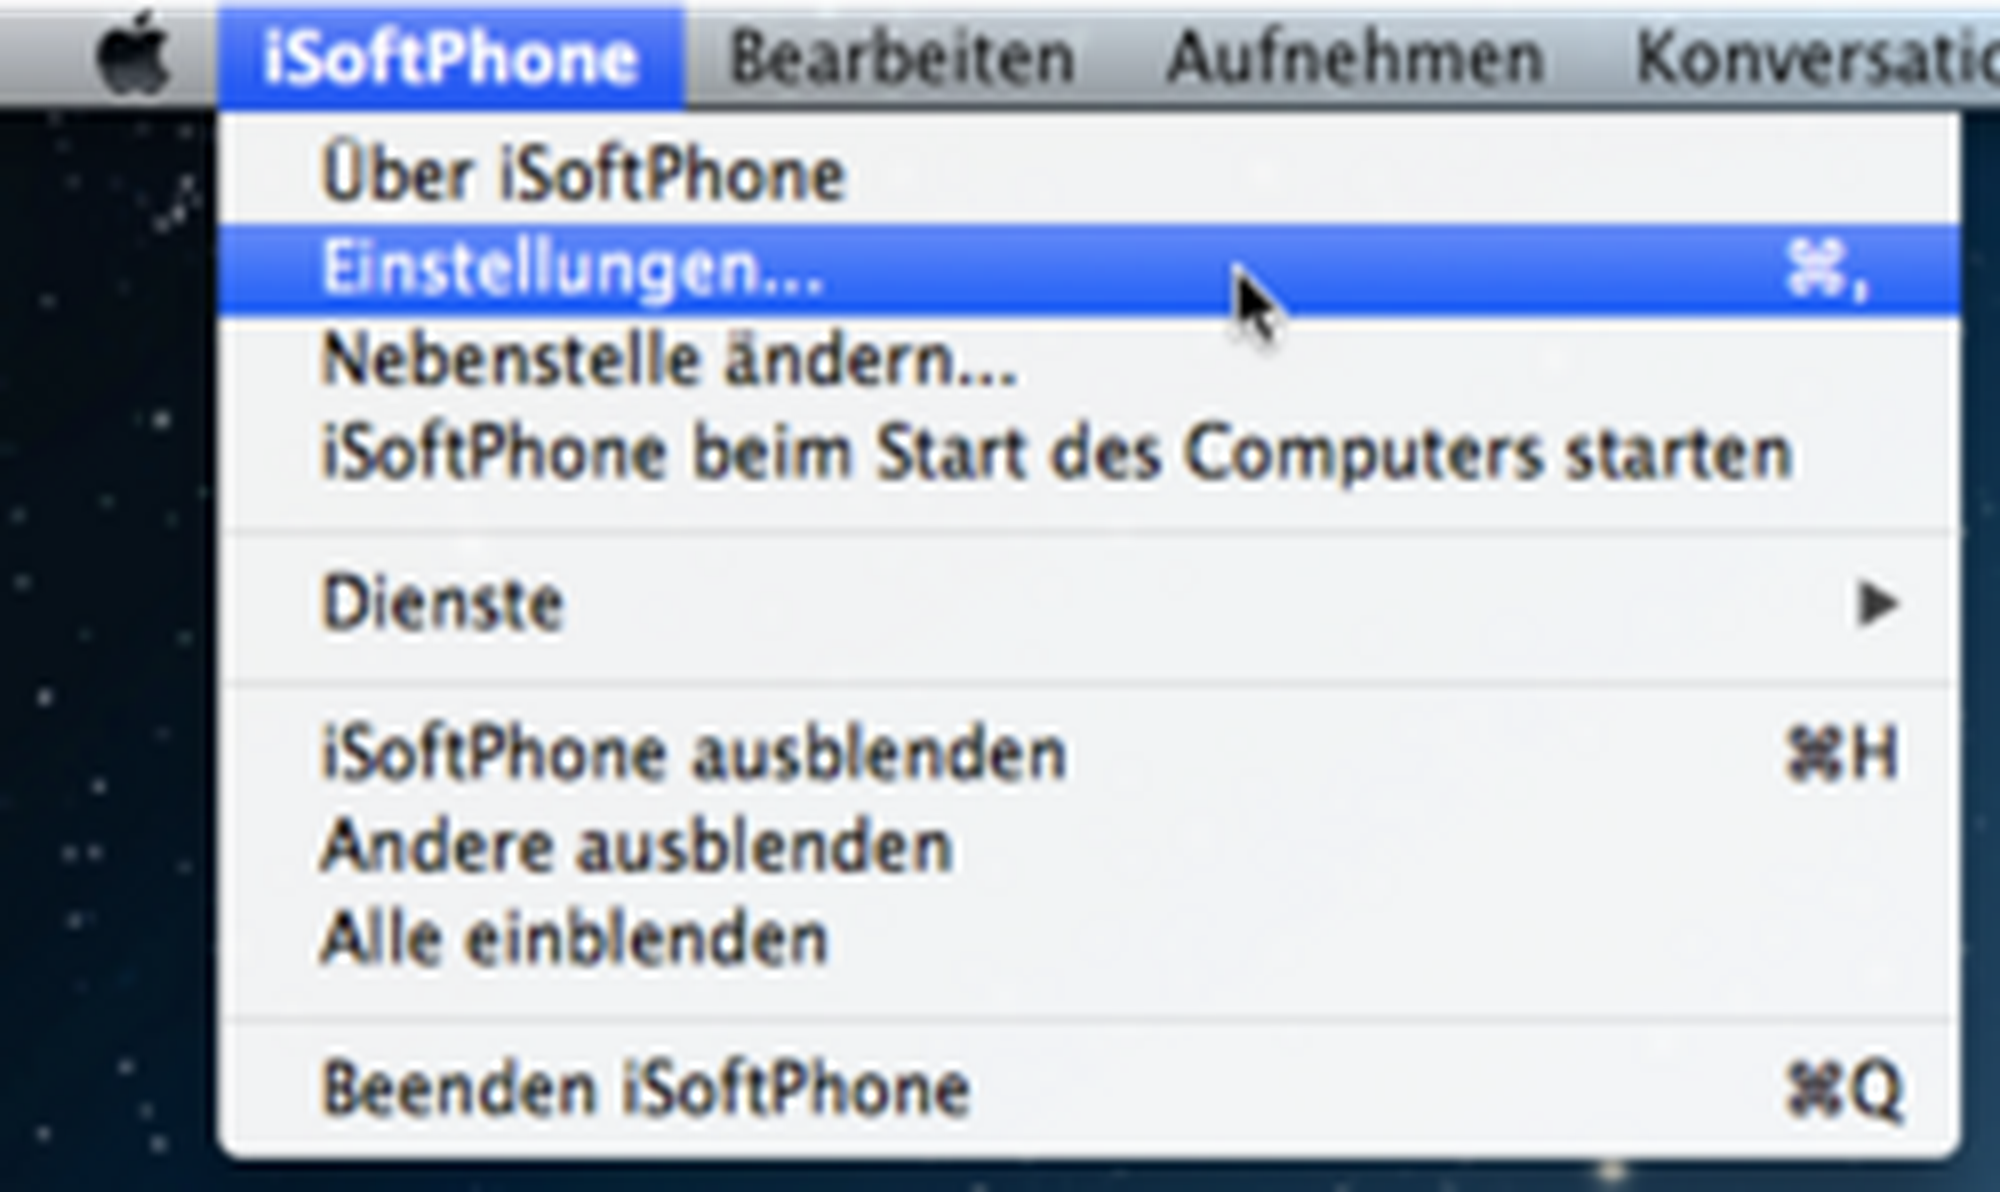Select Alle einblenden

click(x=1089, y=938)
